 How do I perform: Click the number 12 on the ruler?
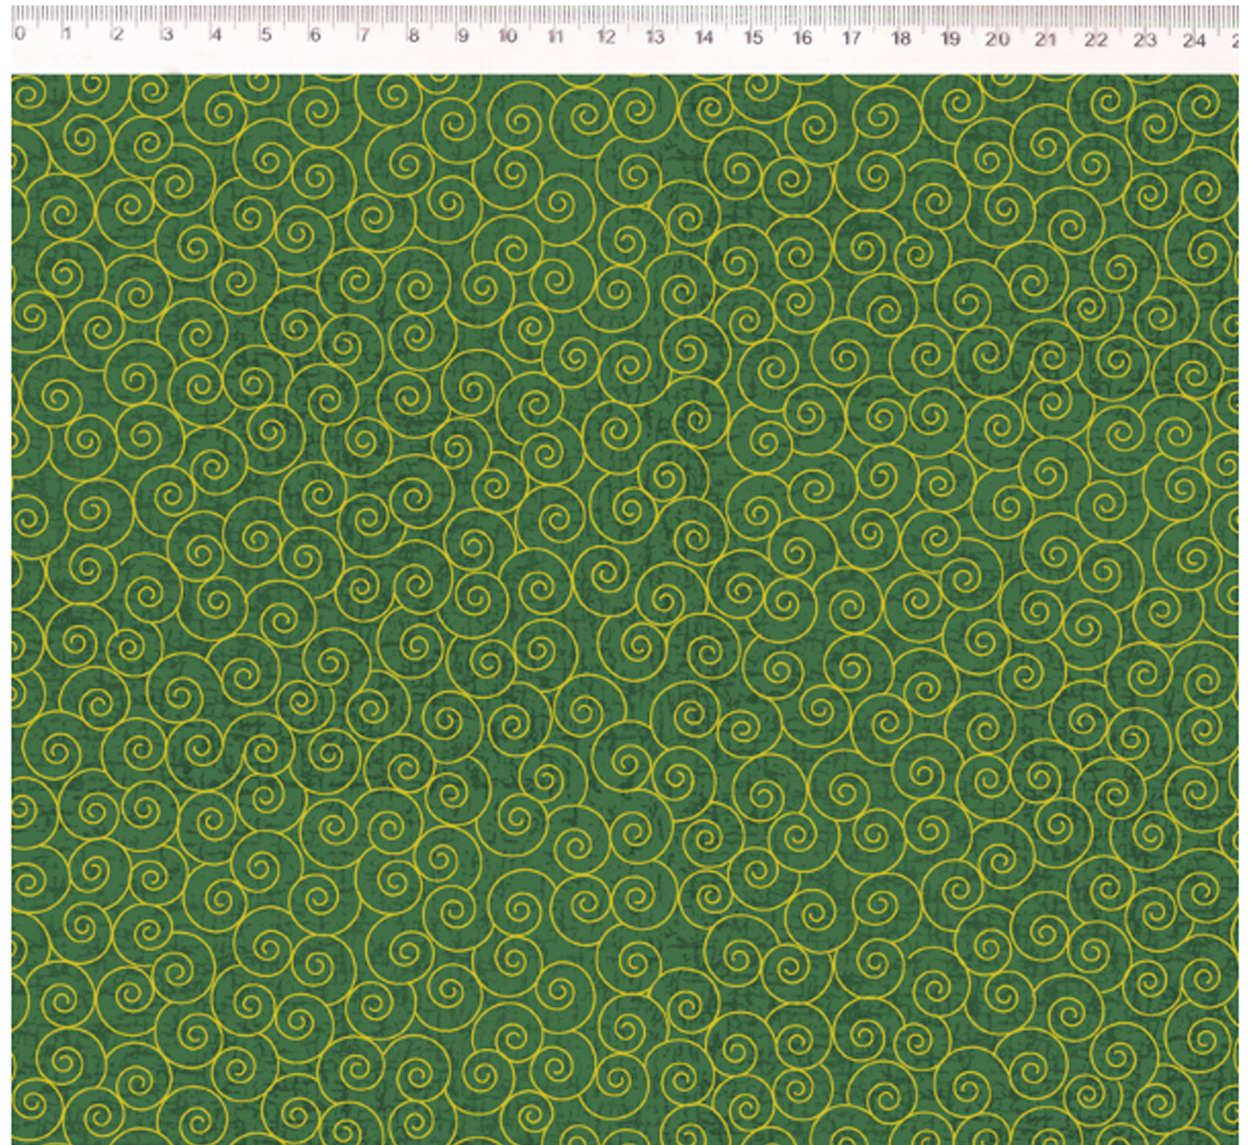click(606, 37)
